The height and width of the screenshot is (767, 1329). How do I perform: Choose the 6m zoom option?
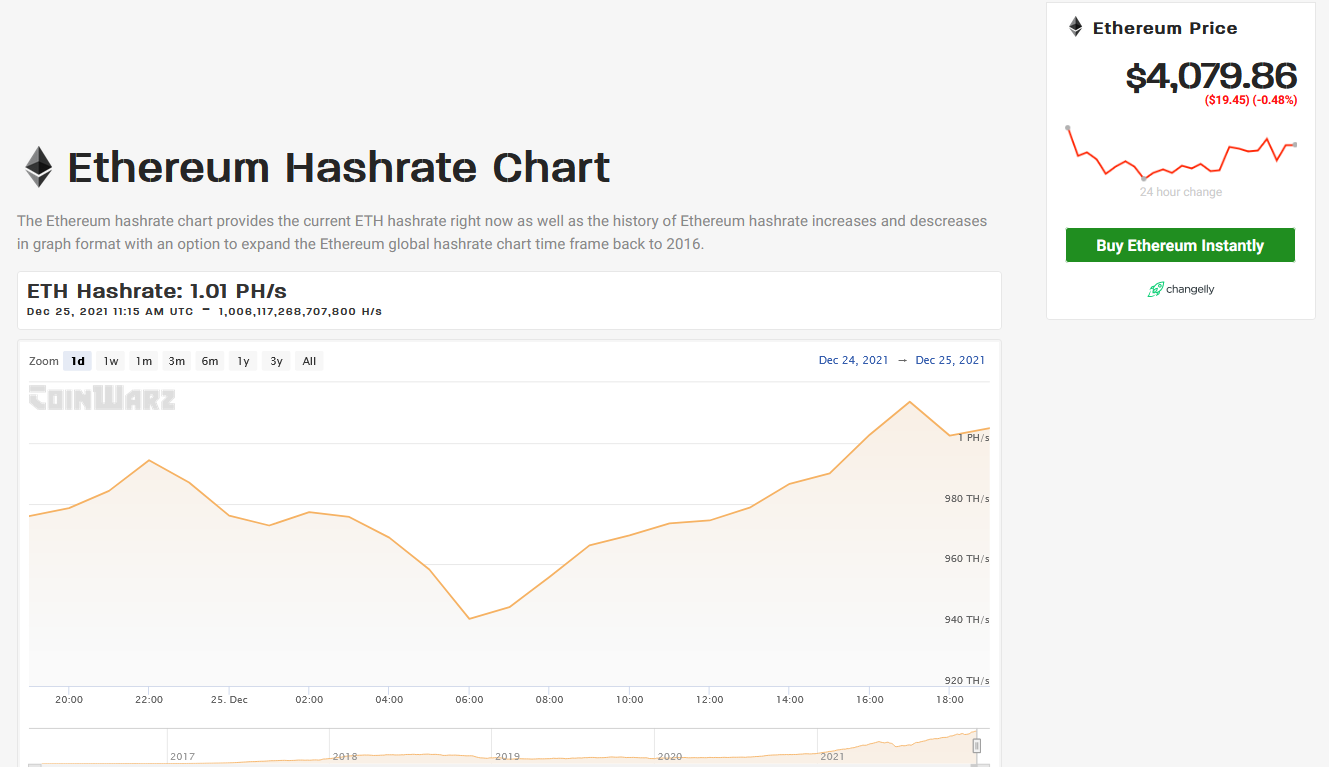(x=209, y=361)
